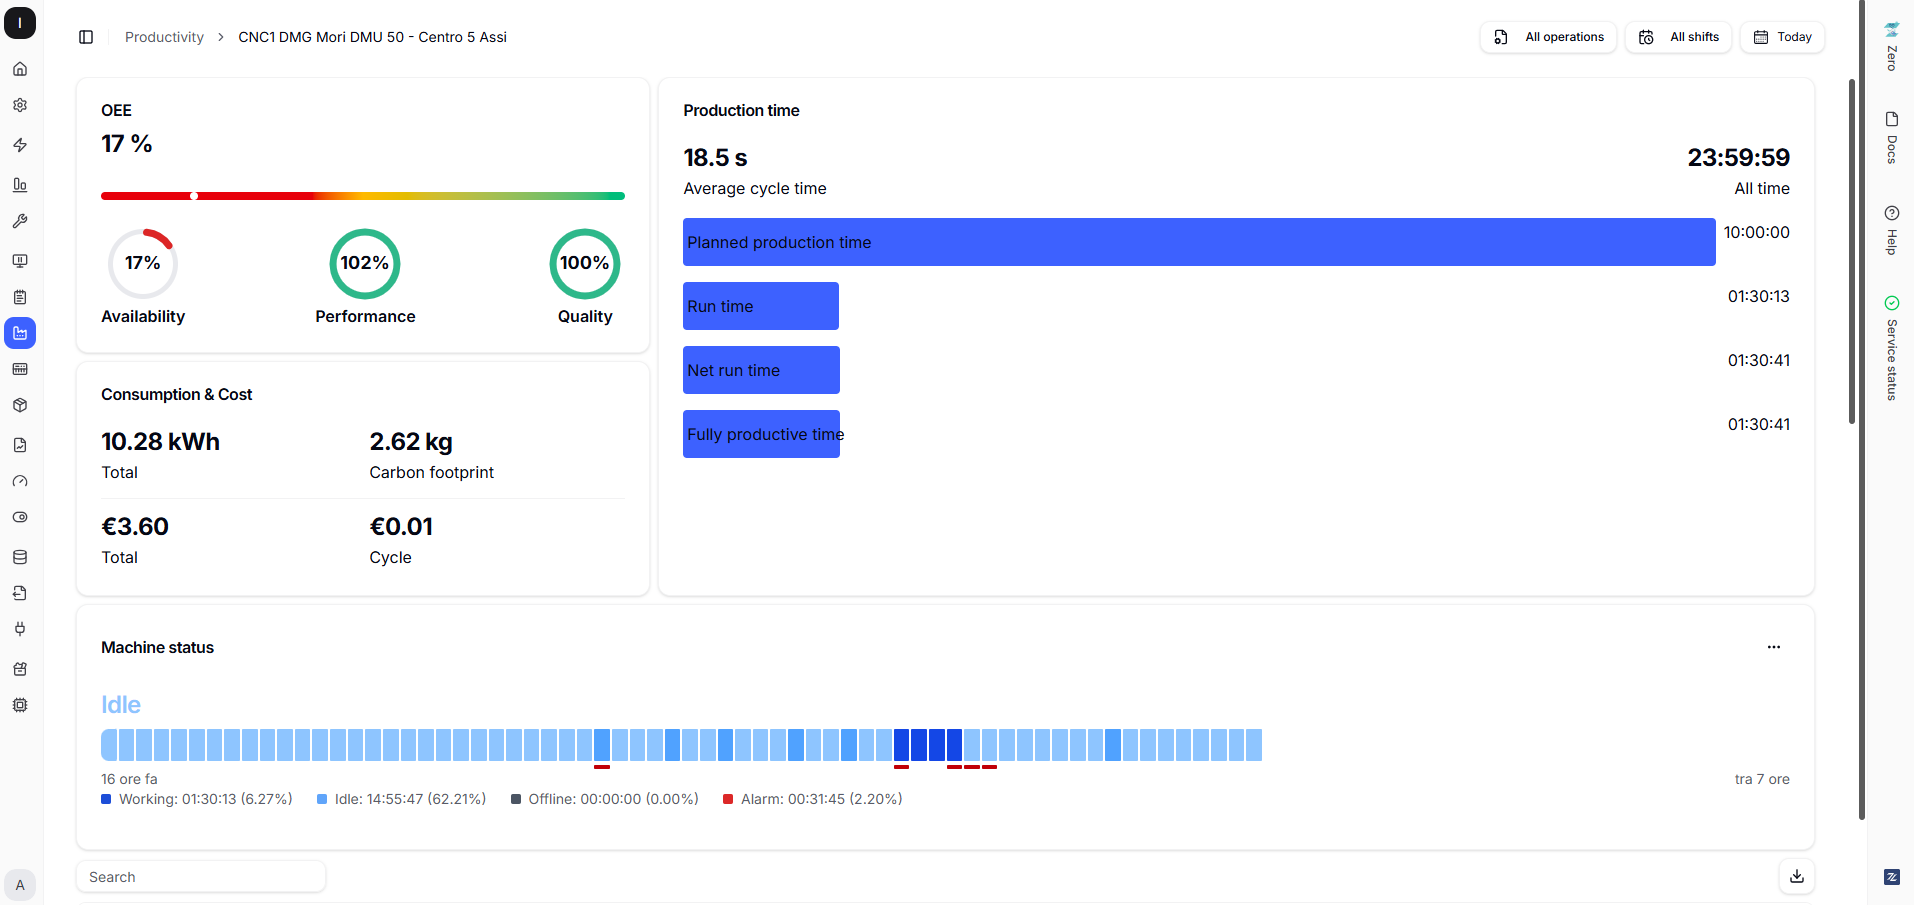Open the Docs tab on right rail

click(x=1891, y=138)
